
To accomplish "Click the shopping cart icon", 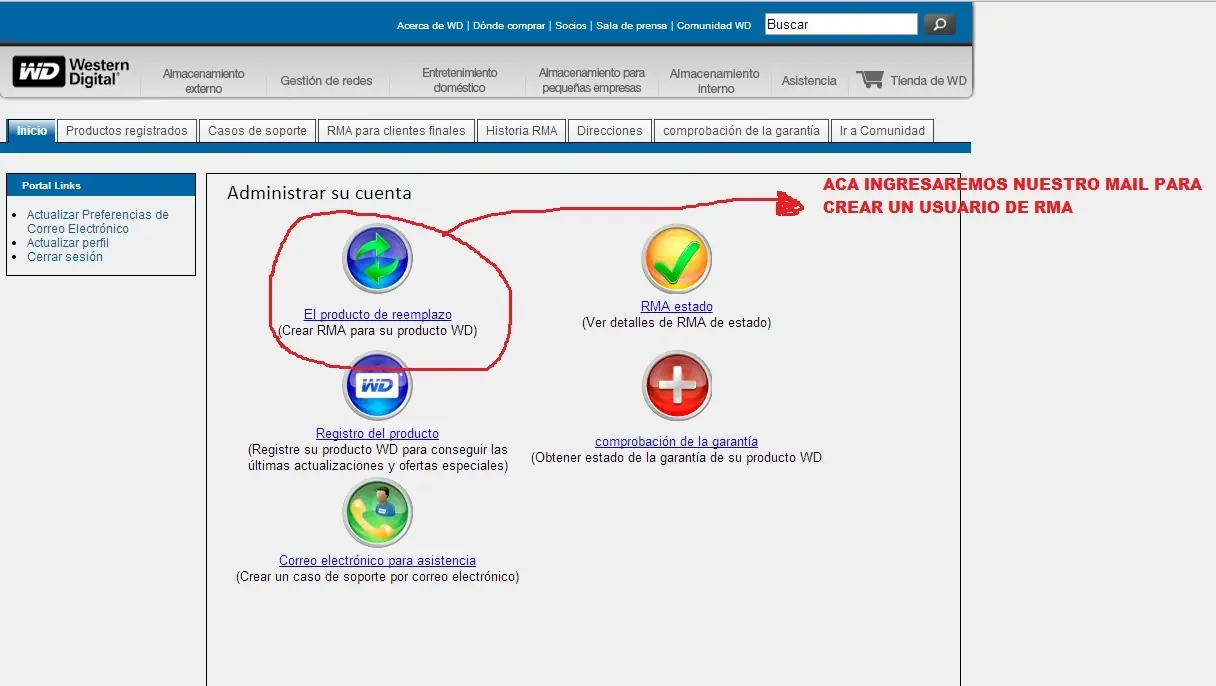I will [x=870, y=79].
